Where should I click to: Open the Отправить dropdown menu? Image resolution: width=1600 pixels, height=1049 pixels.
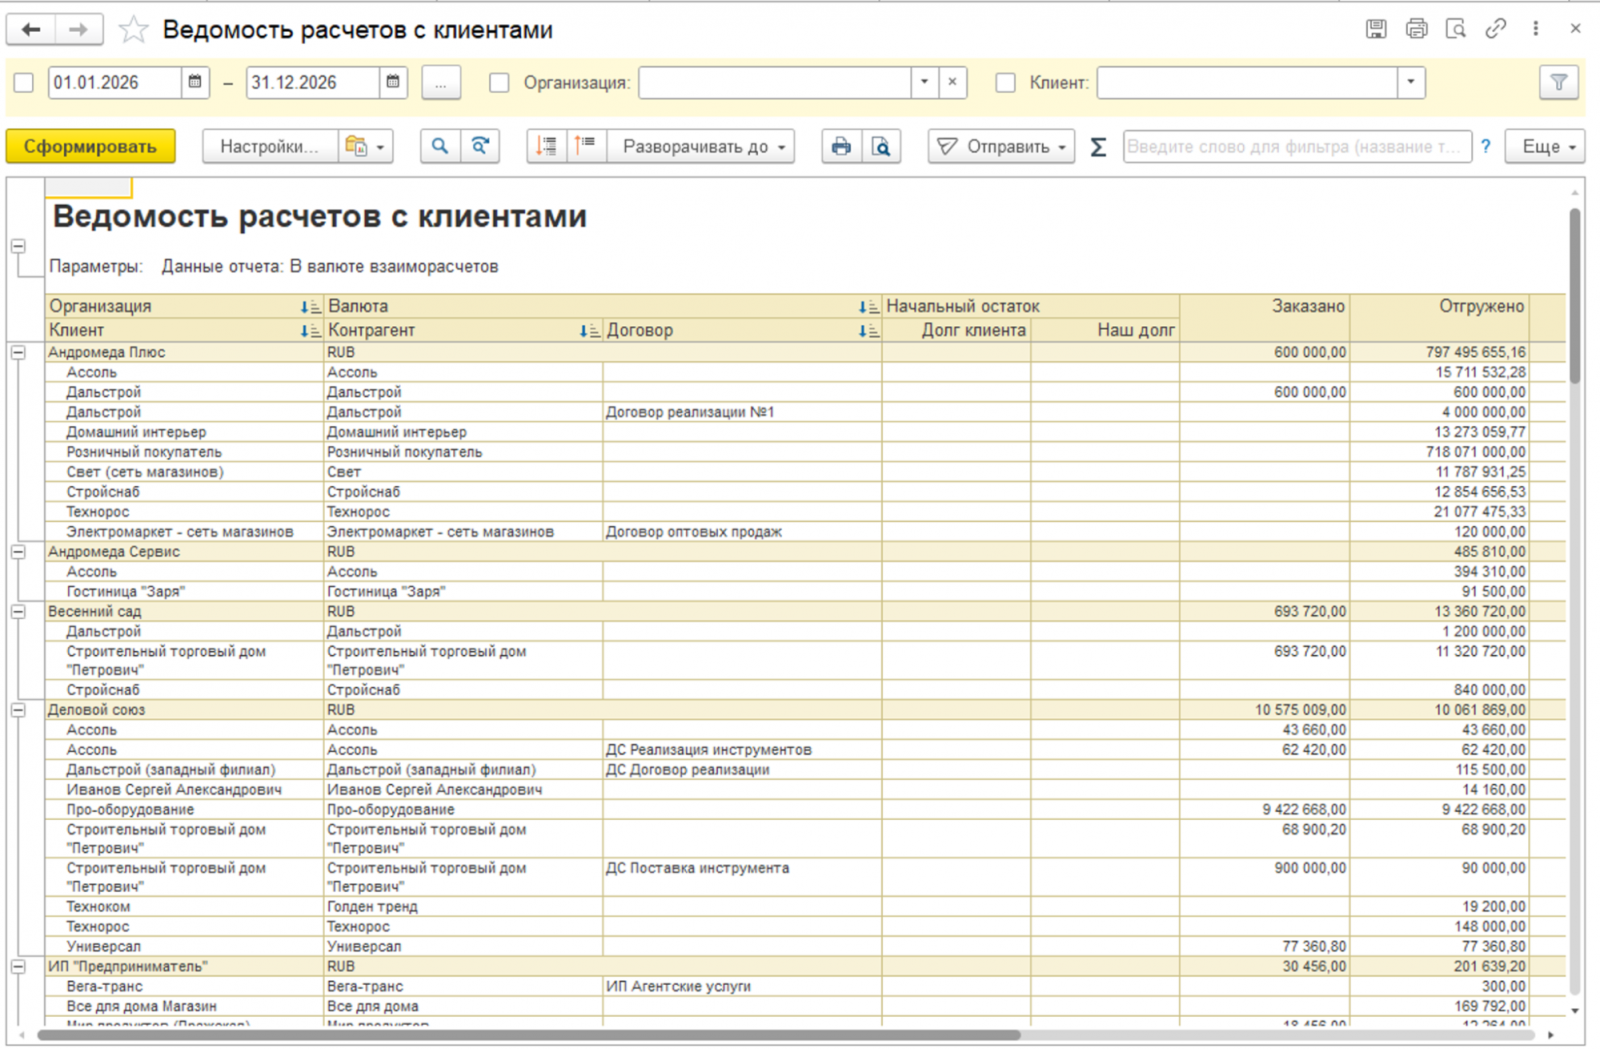tap(1001, 146)
